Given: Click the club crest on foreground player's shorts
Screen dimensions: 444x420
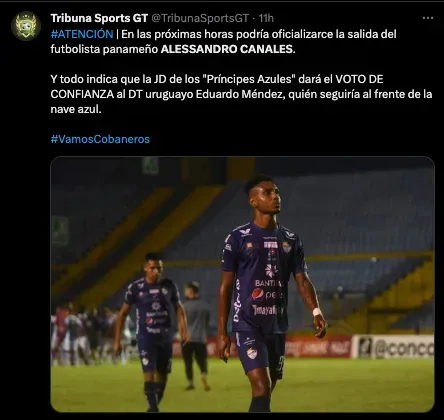Looking at the screenshot, I should (252, 353).
